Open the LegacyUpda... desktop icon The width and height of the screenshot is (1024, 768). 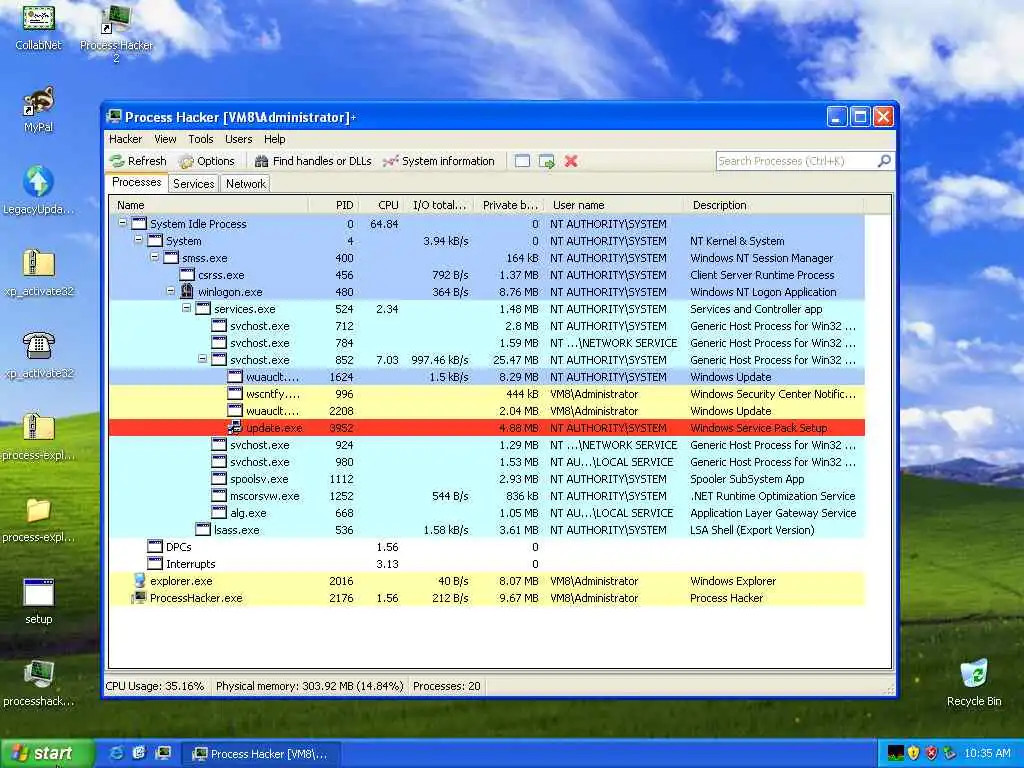click(x=39, y=191)
